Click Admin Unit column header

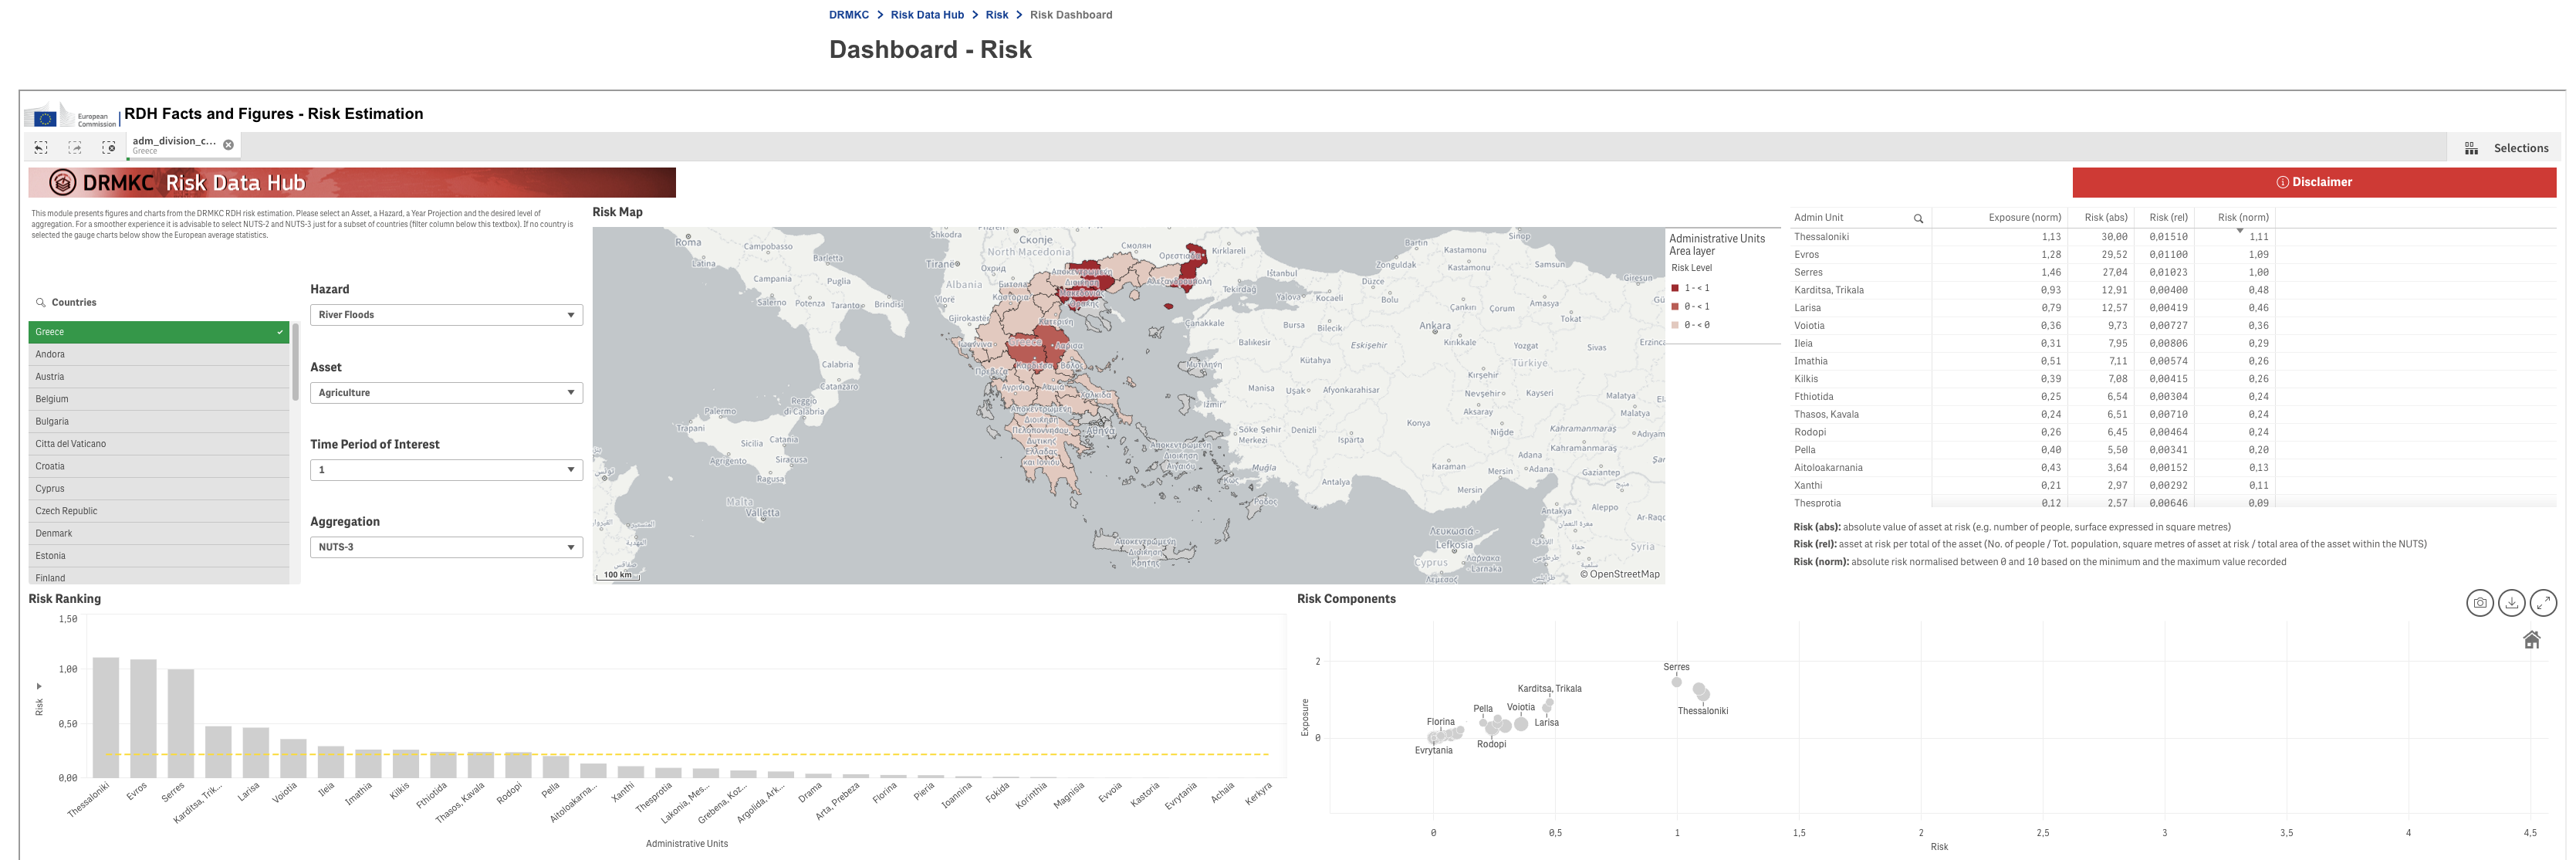[x=1818, y=217]
